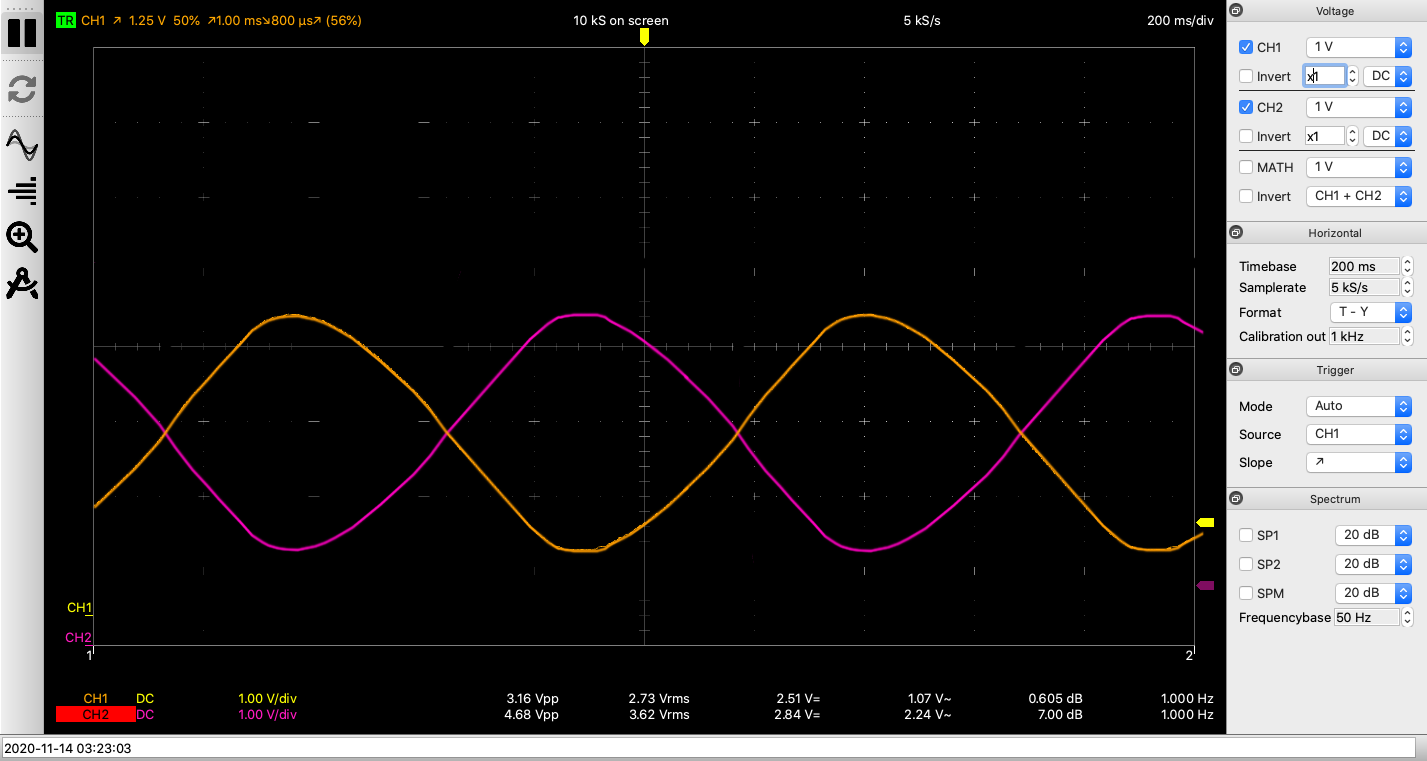Click the timestamp status field 2020-11-14
The image size is (1427, 761).
click(x=708, y=748)
